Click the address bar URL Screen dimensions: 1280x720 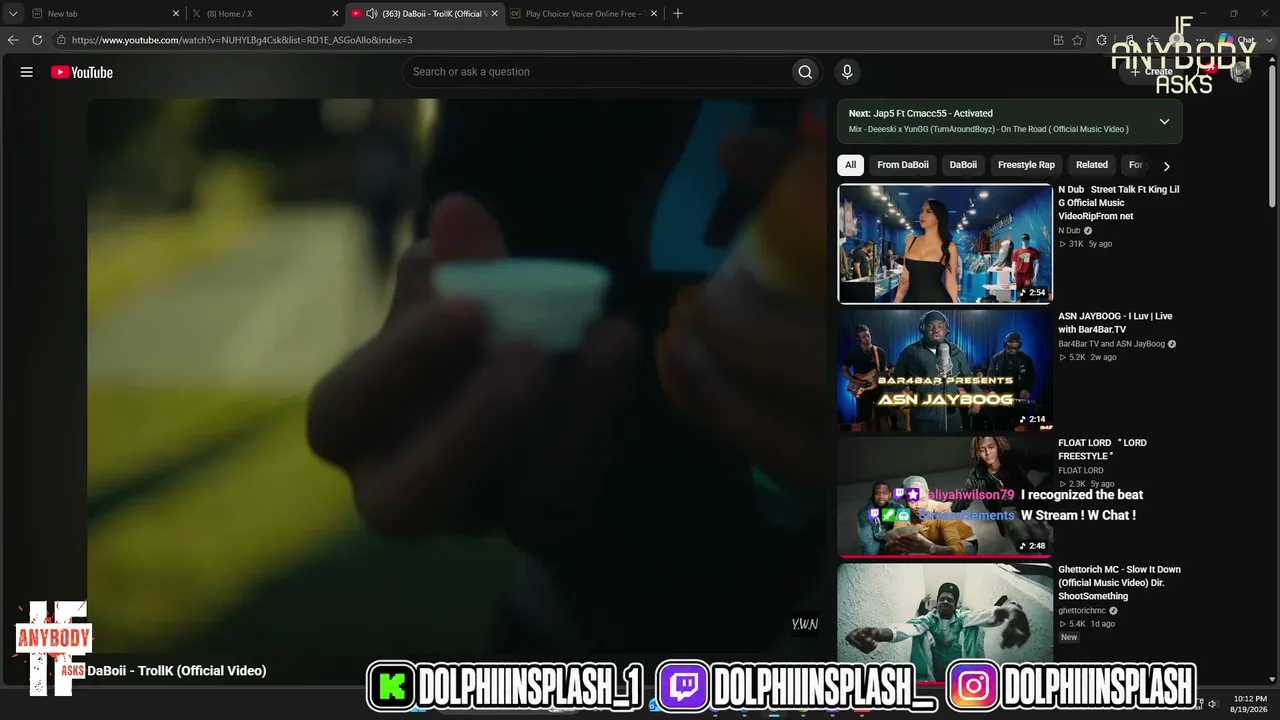242,40
